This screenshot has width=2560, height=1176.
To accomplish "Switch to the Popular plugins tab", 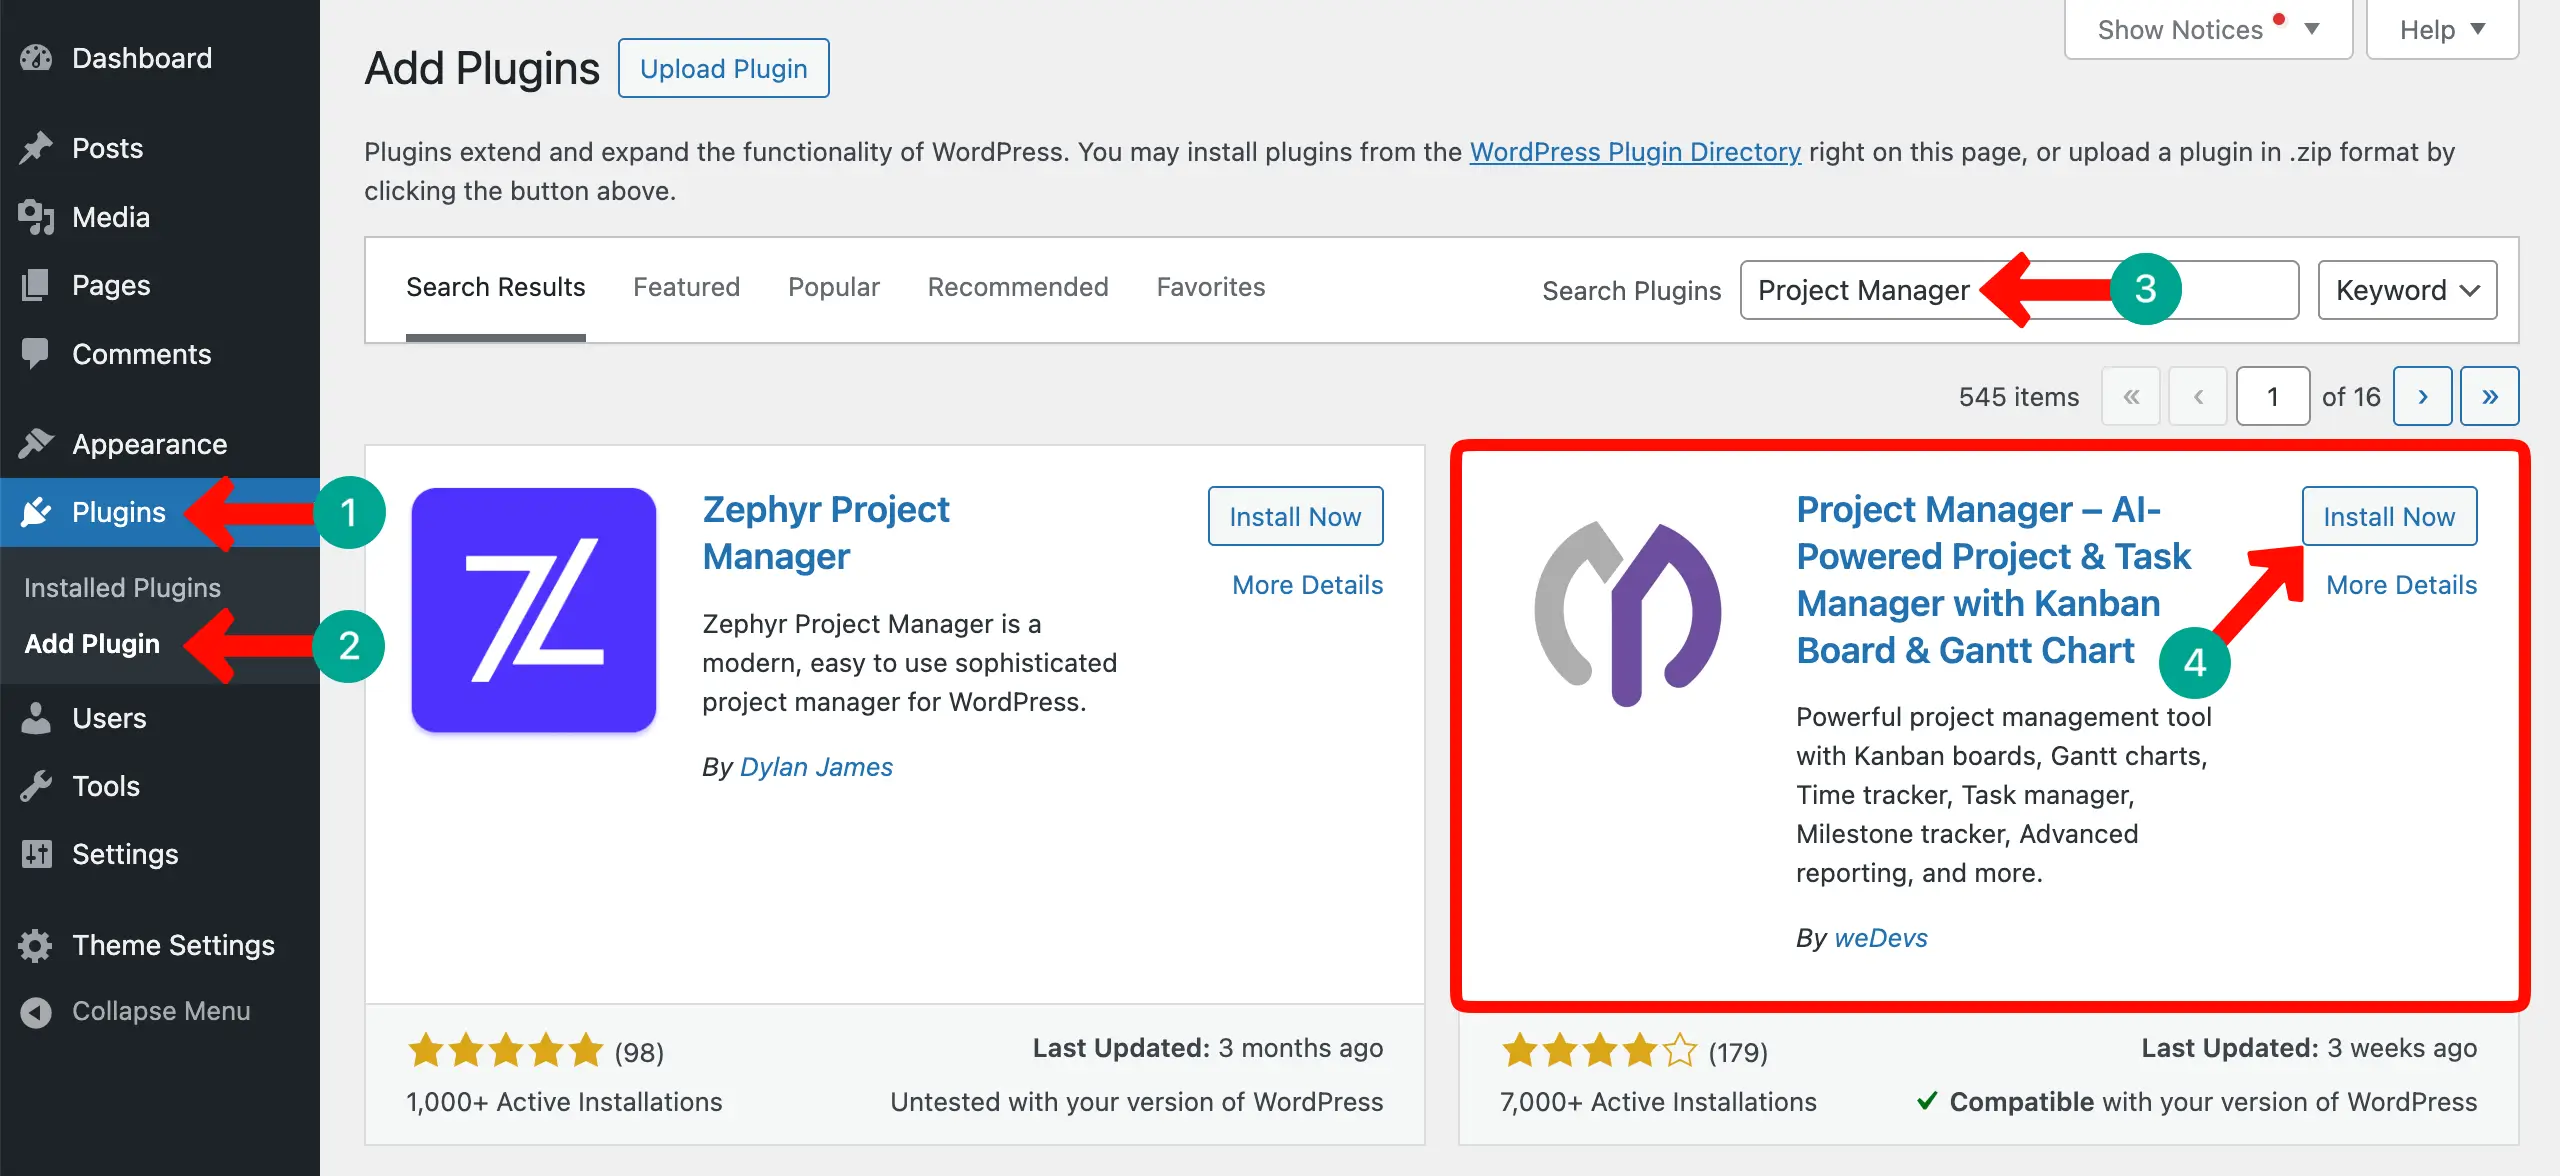I will [x=833, y=287].
